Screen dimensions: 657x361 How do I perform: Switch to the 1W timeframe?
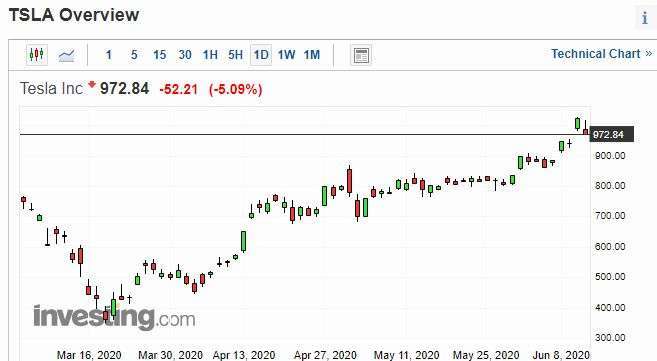point(287,55)
